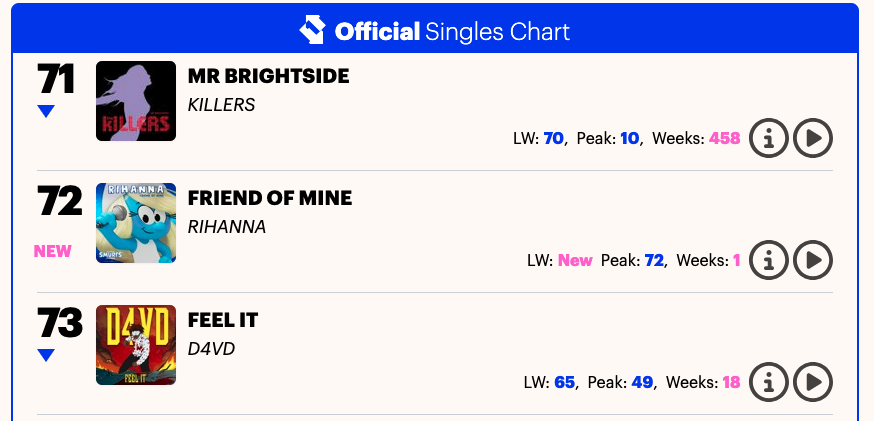
Task: Play the Mr Brightside preview
Action: [x=813, y=138]
